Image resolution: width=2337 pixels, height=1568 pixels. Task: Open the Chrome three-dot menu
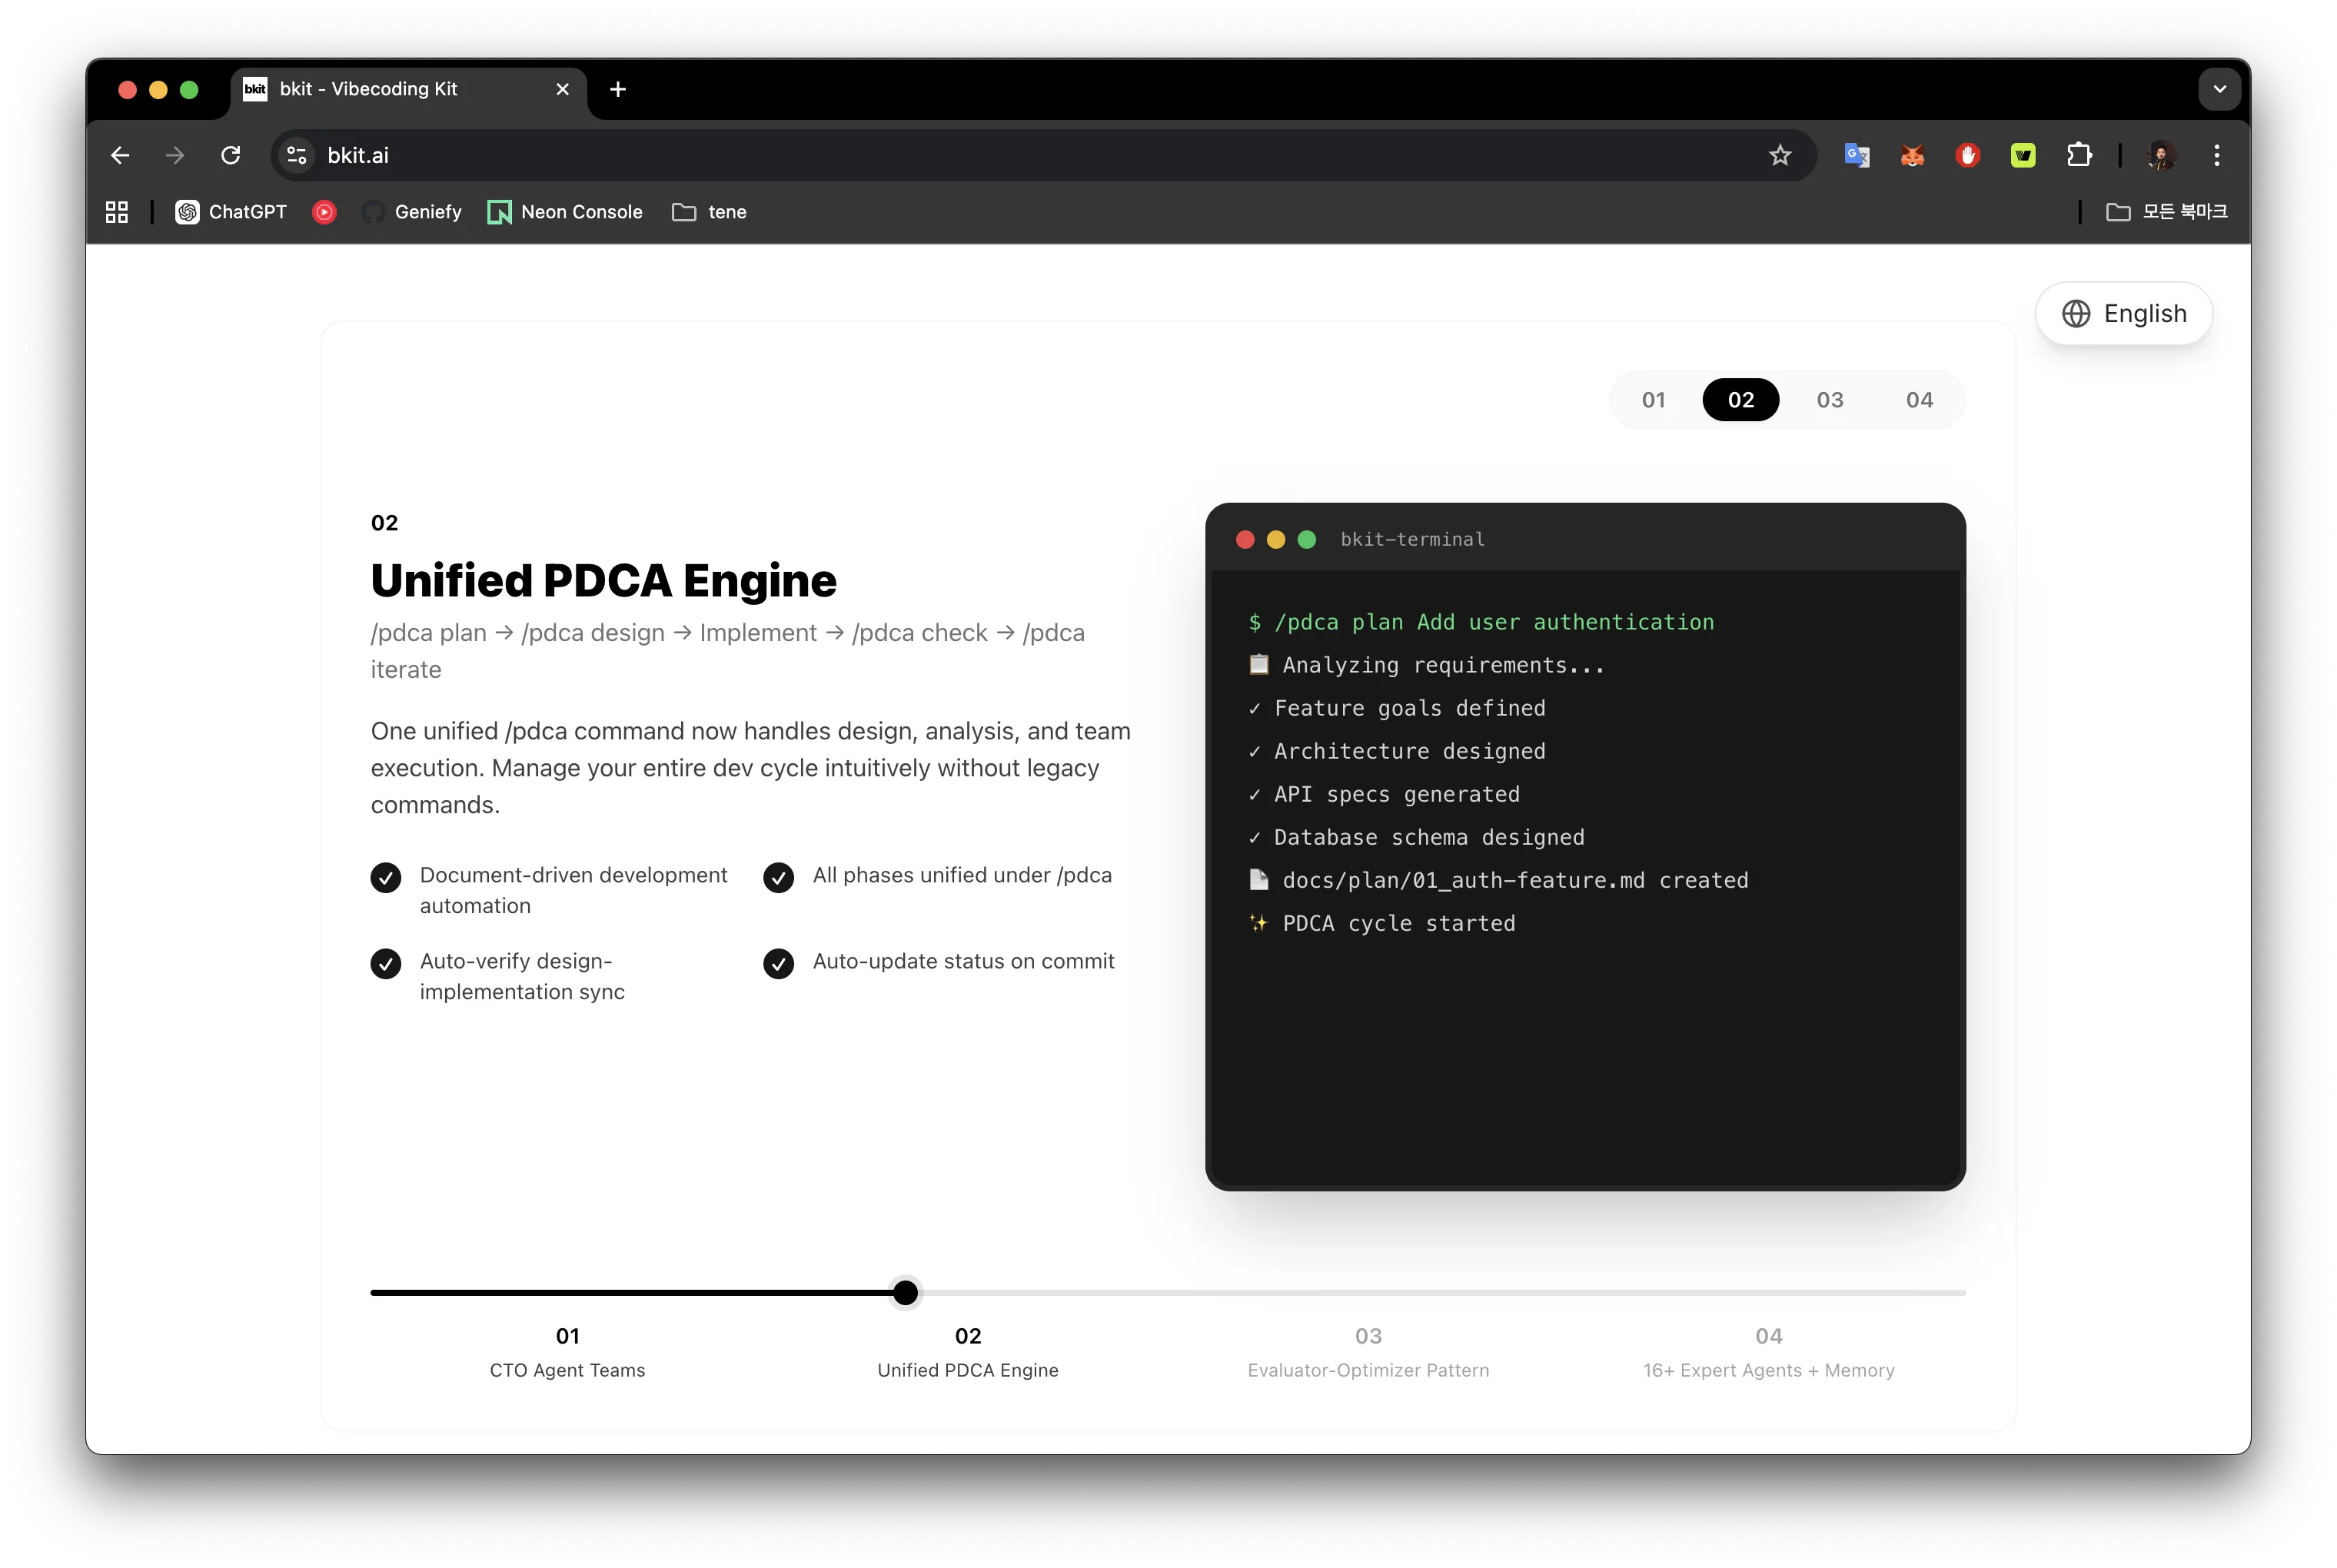click(2217, 155)
